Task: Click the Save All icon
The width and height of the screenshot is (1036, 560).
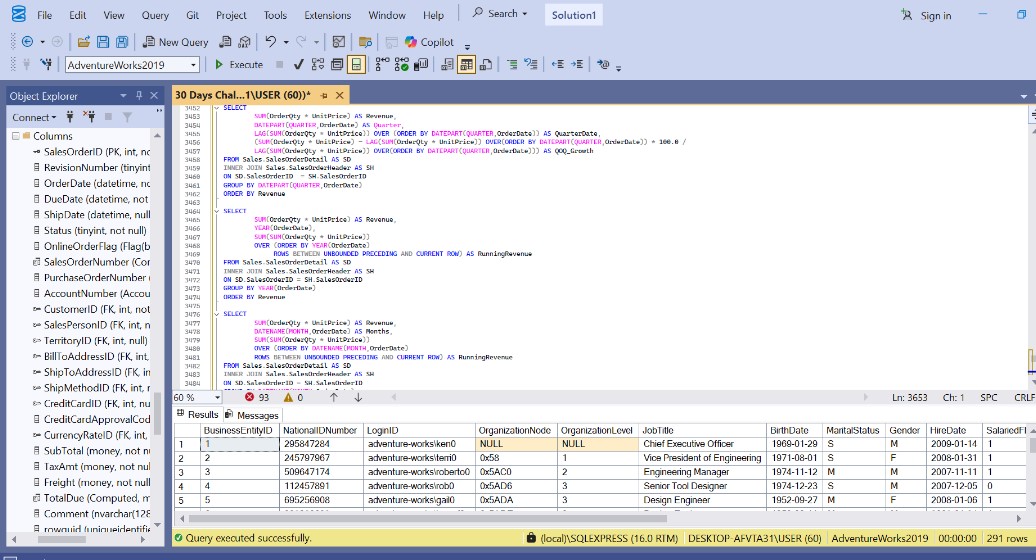Action: click(x=121, y=42)
